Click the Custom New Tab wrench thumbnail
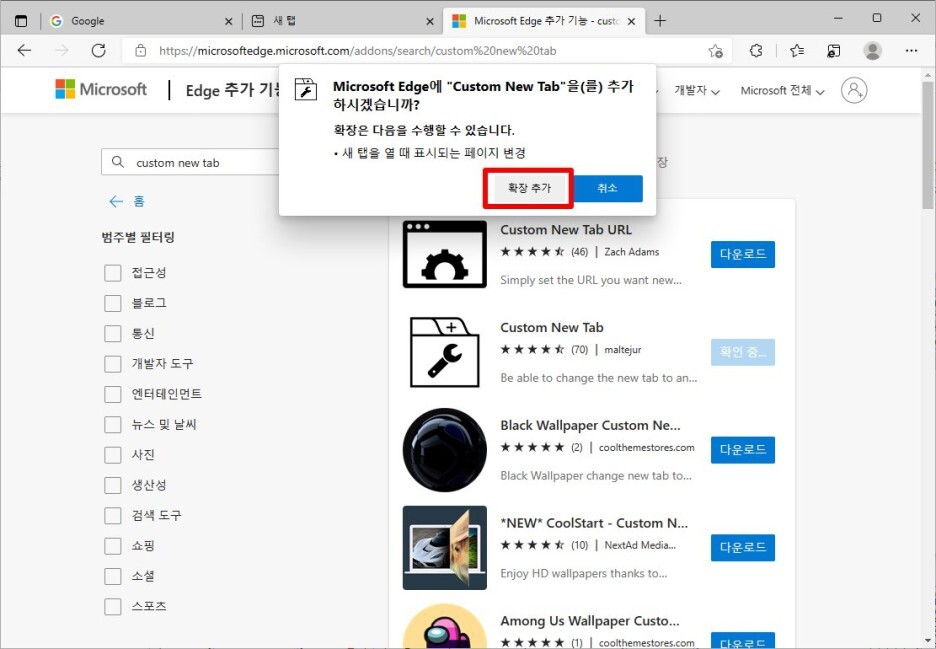The width and height of the screenshot is (936, 649). click(445, 352)
